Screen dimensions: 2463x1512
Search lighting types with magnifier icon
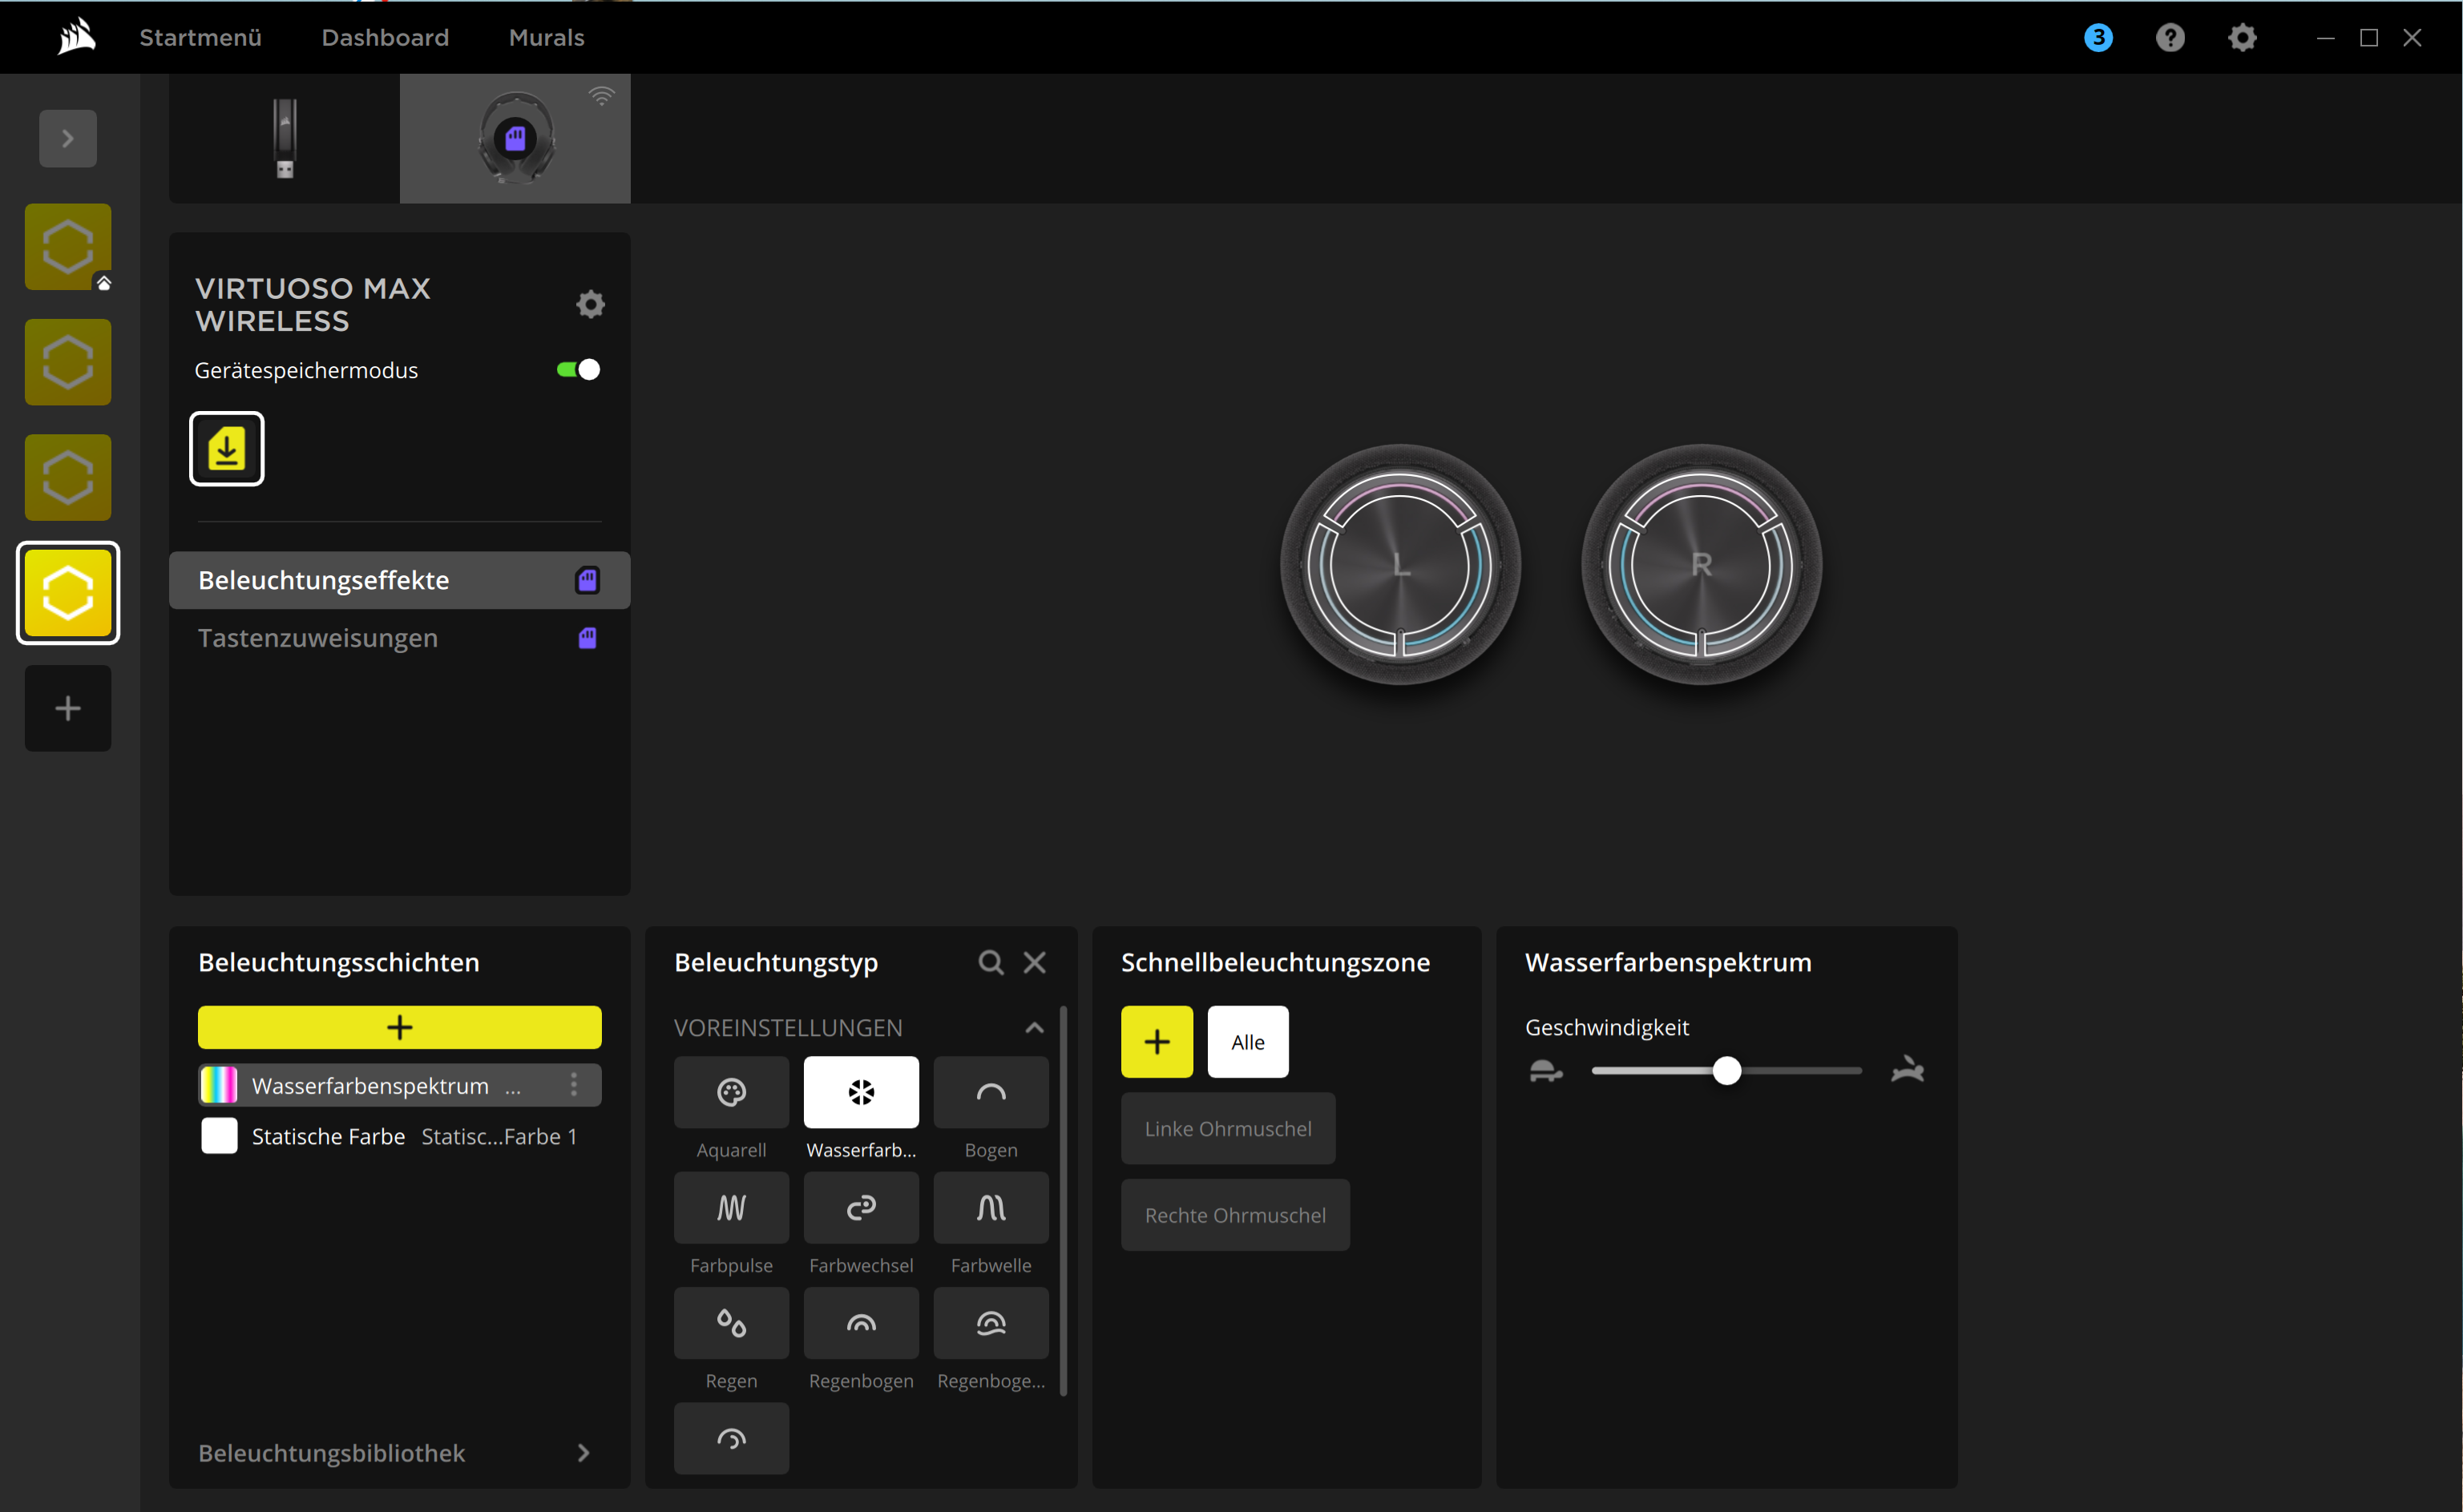[x=991, y=962]
